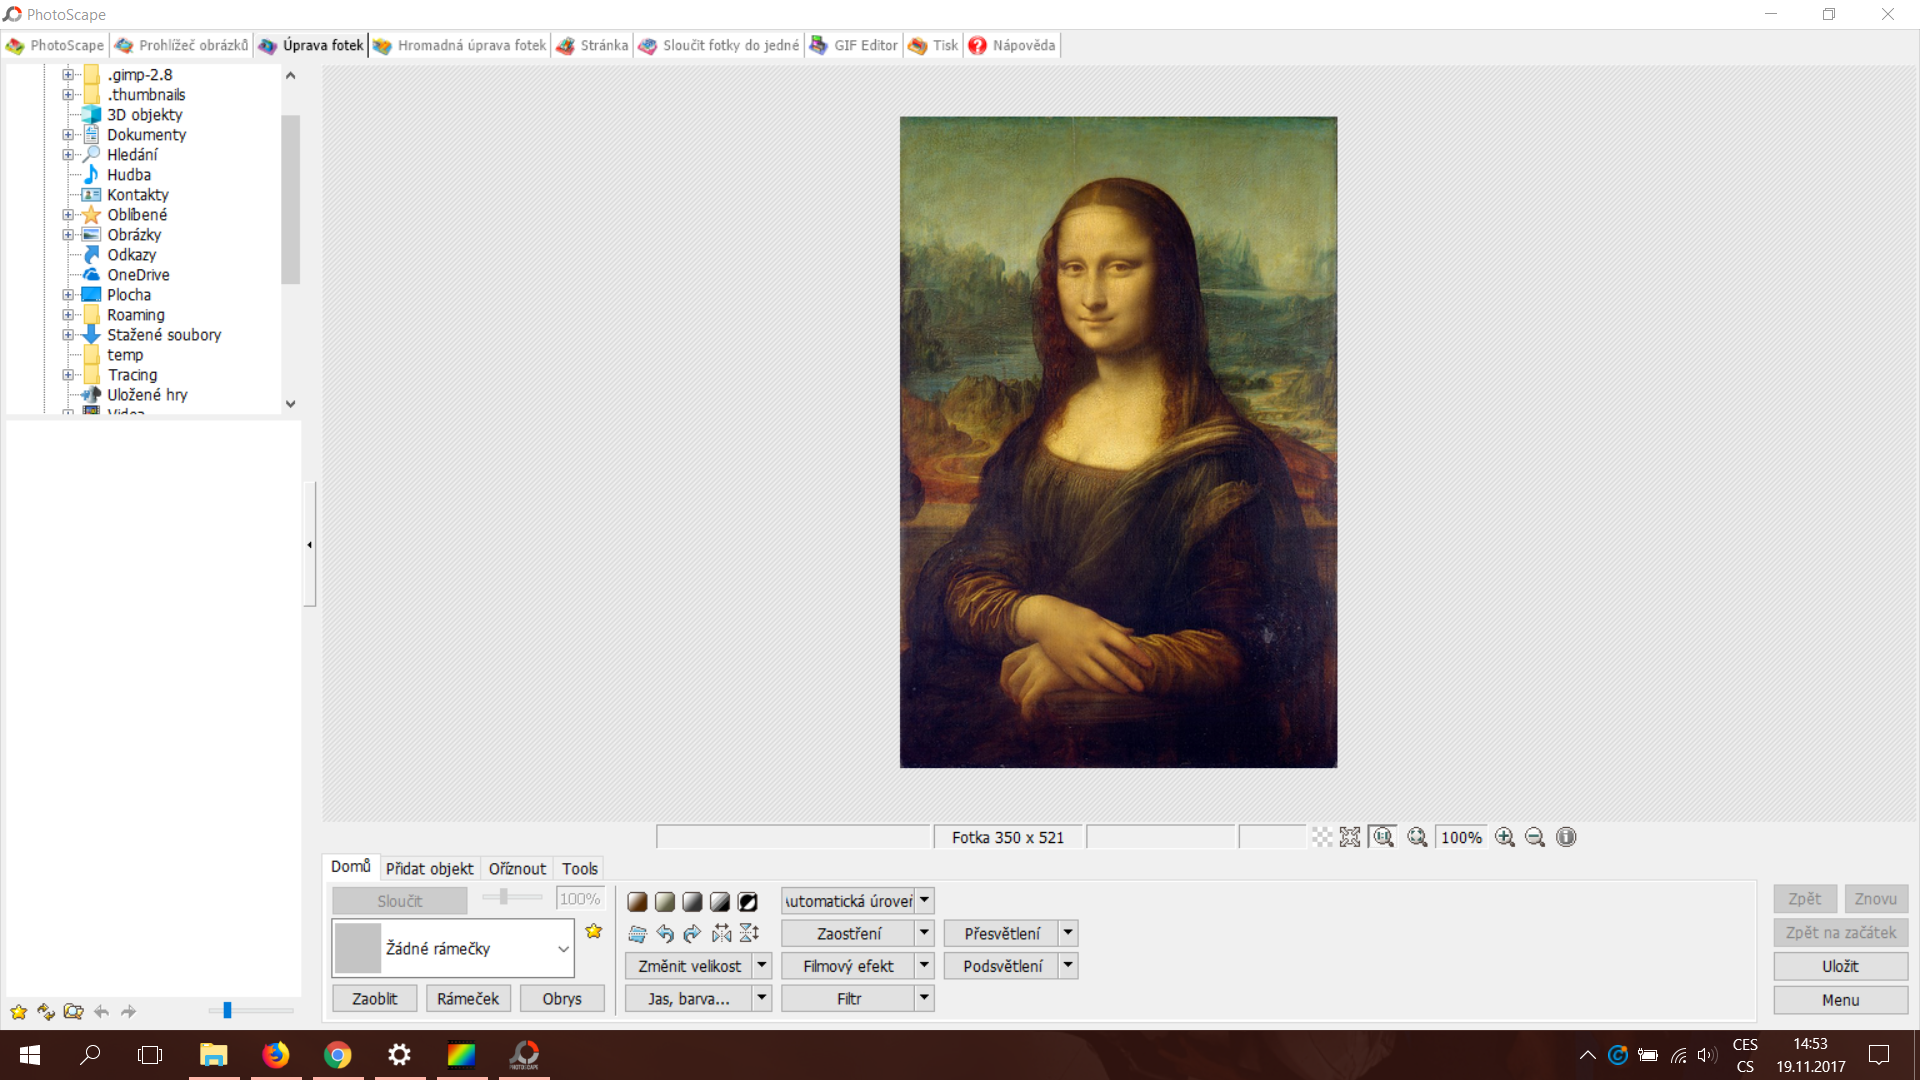Open the GIF Editor tab
Image resolution: width=1920 pixels, height=1080 pixels.
point(854,45)
